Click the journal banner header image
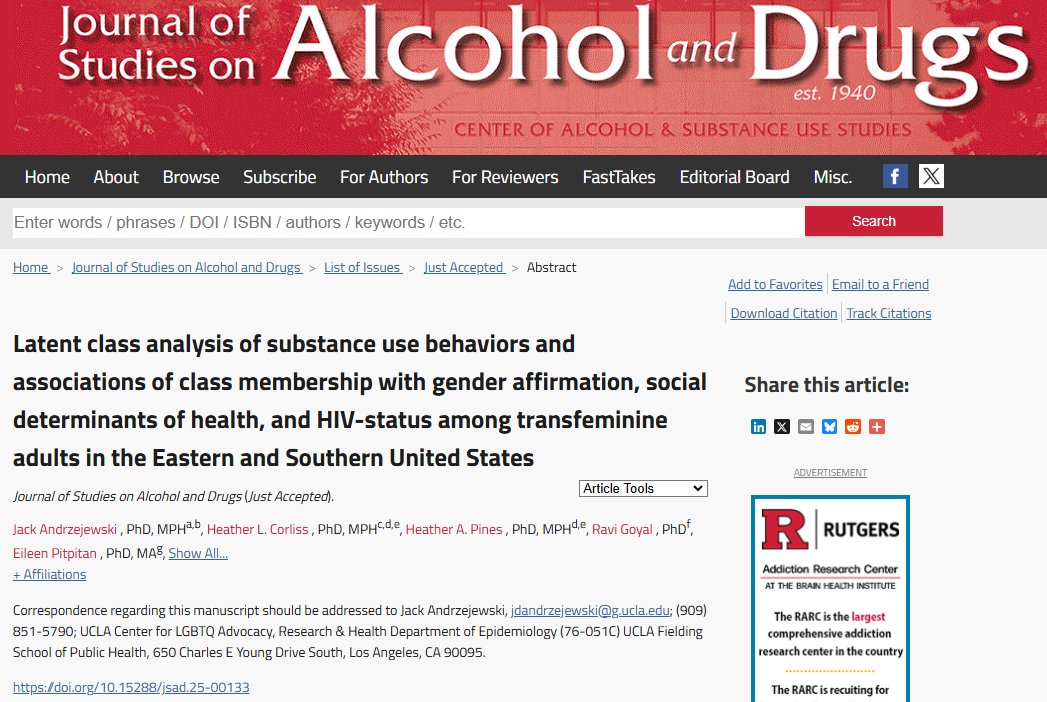The image size is (1047, 702). pos(524,77)
